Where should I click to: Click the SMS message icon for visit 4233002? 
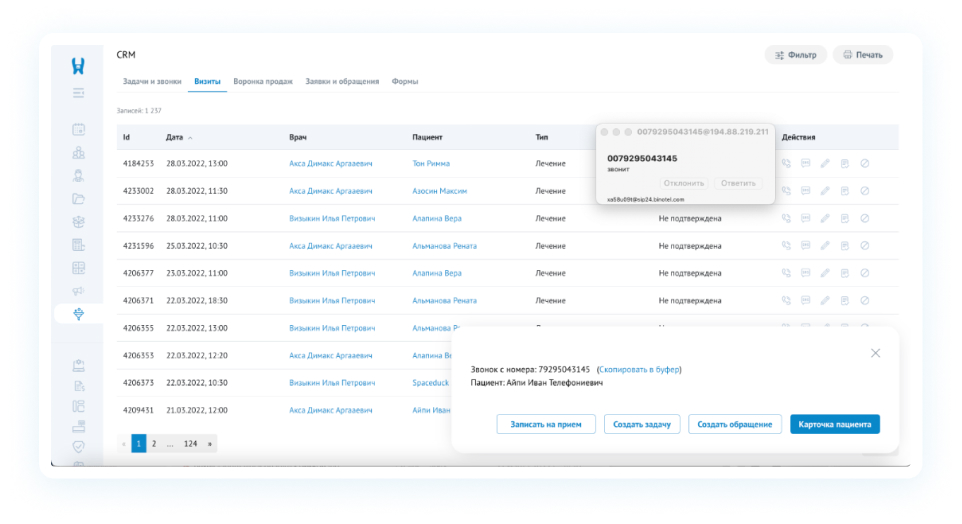click(x=805, y=190)
